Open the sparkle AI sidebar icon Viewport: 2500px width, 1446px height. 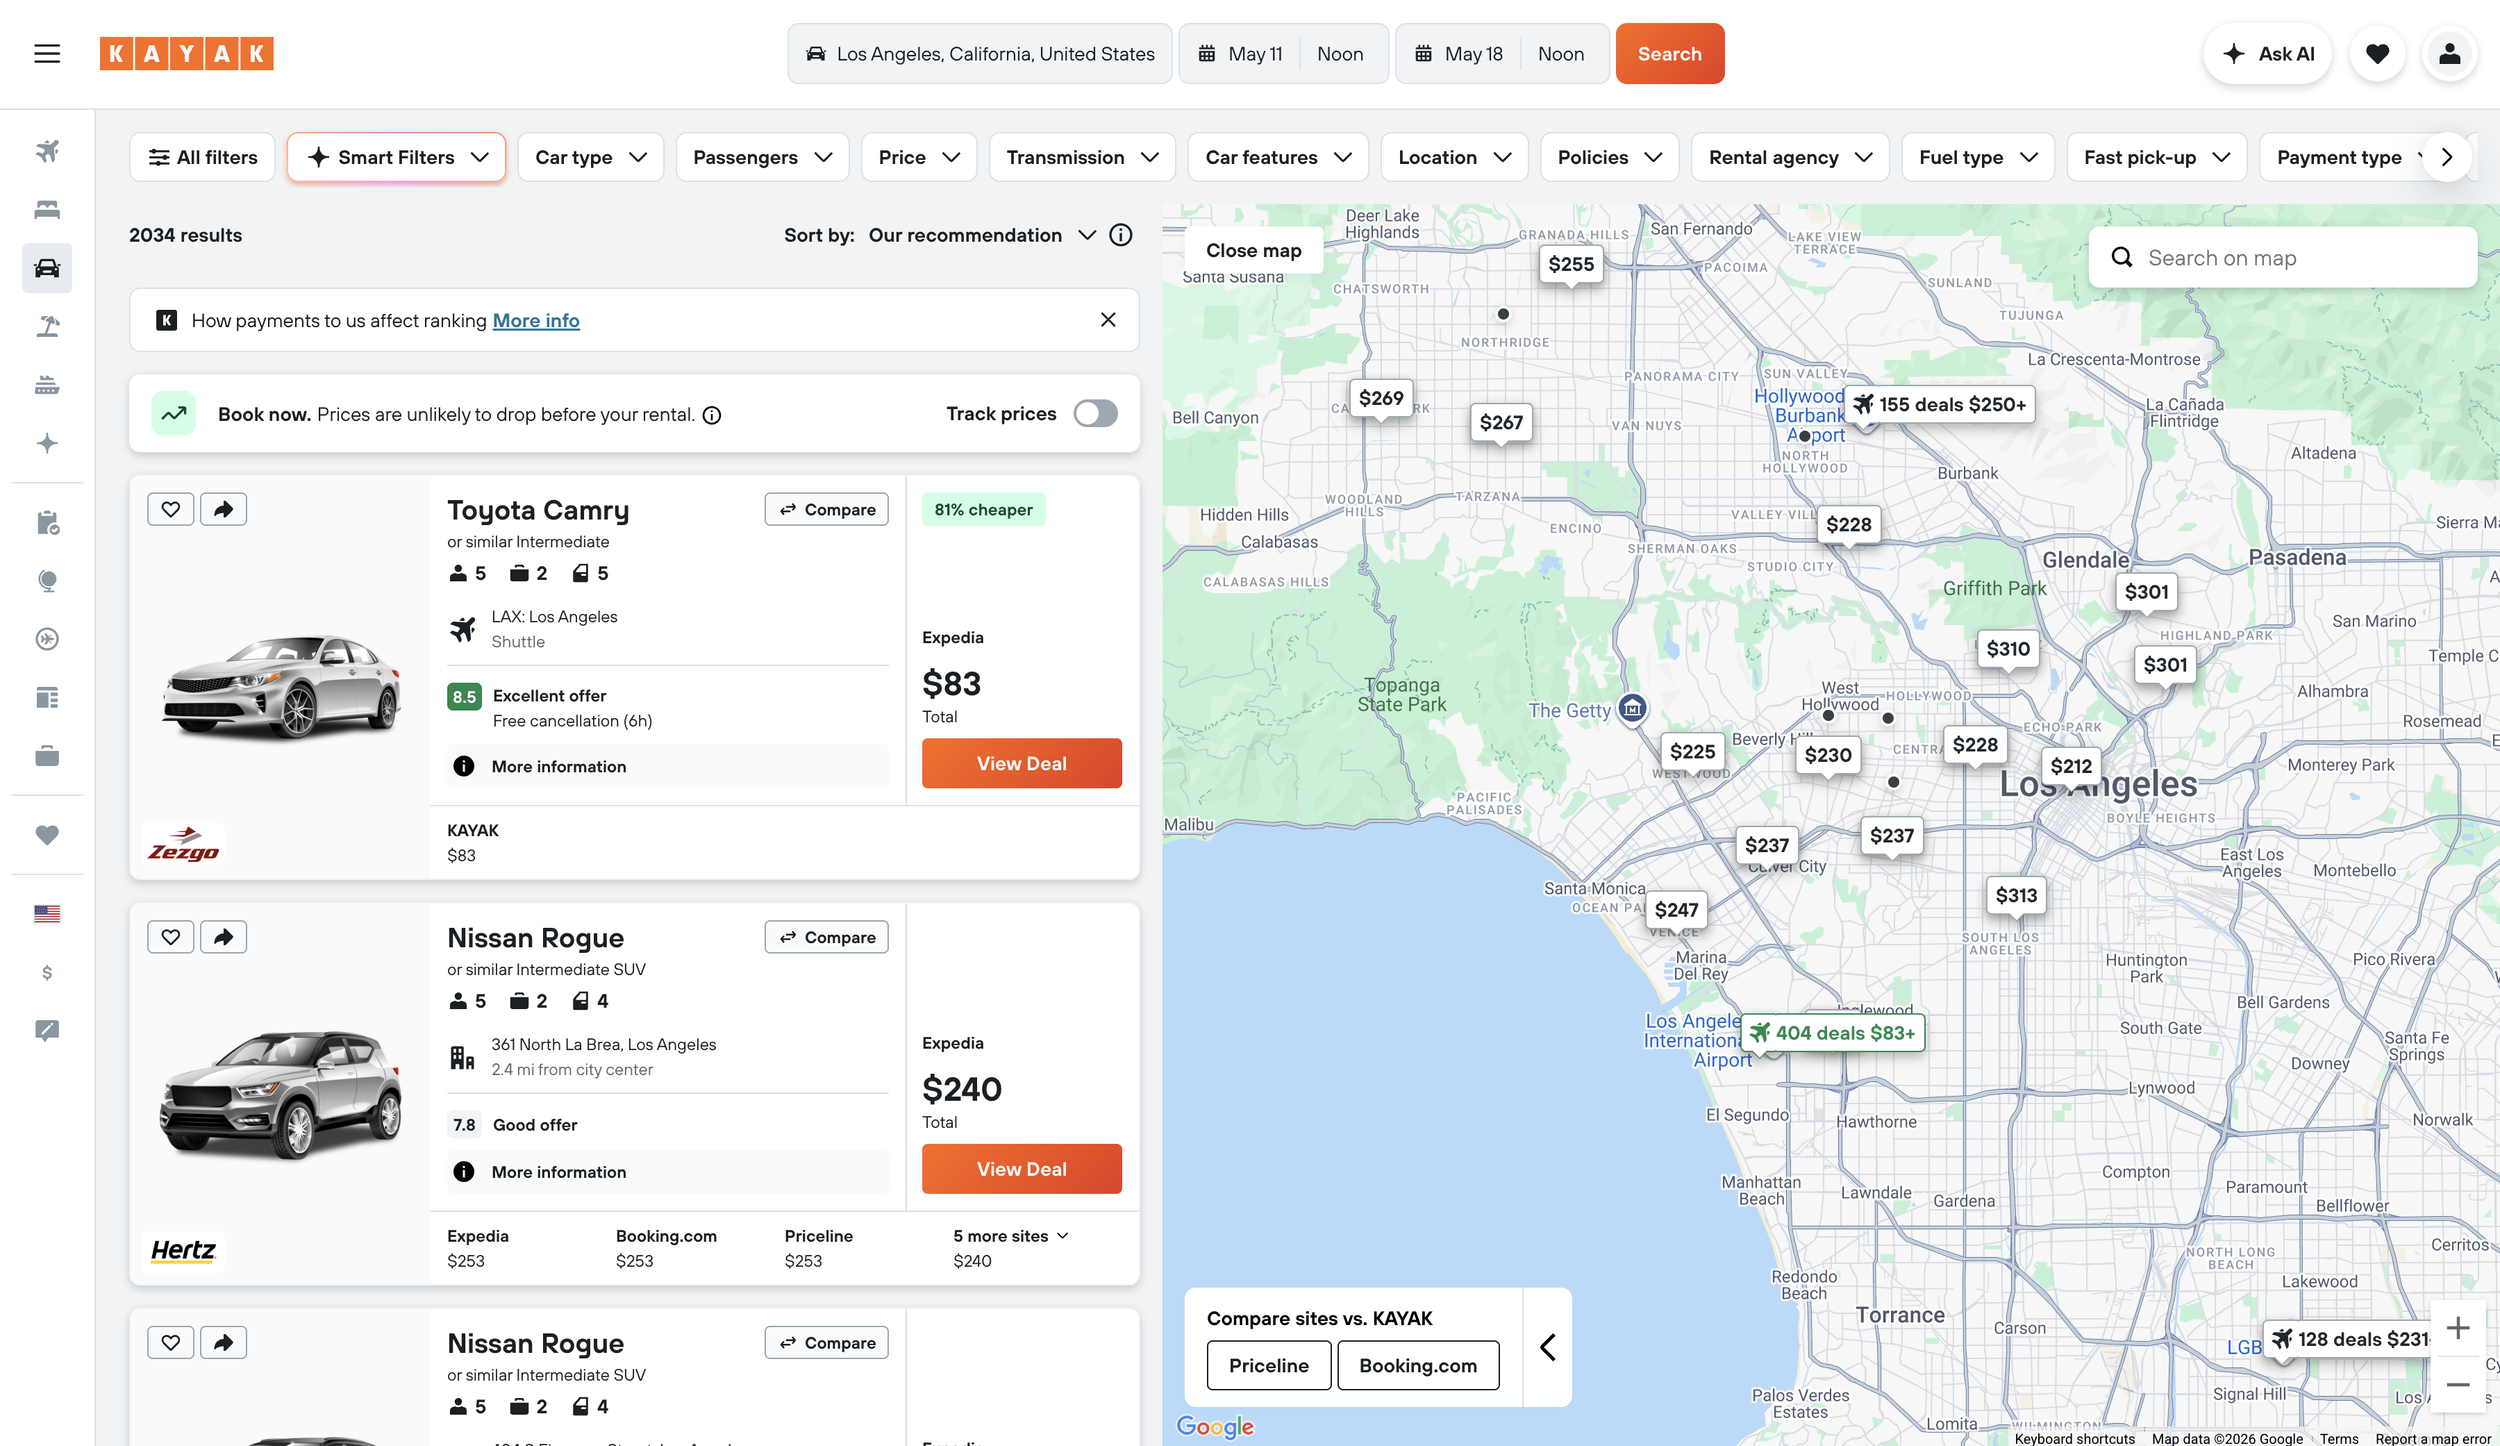click(47, 443)
